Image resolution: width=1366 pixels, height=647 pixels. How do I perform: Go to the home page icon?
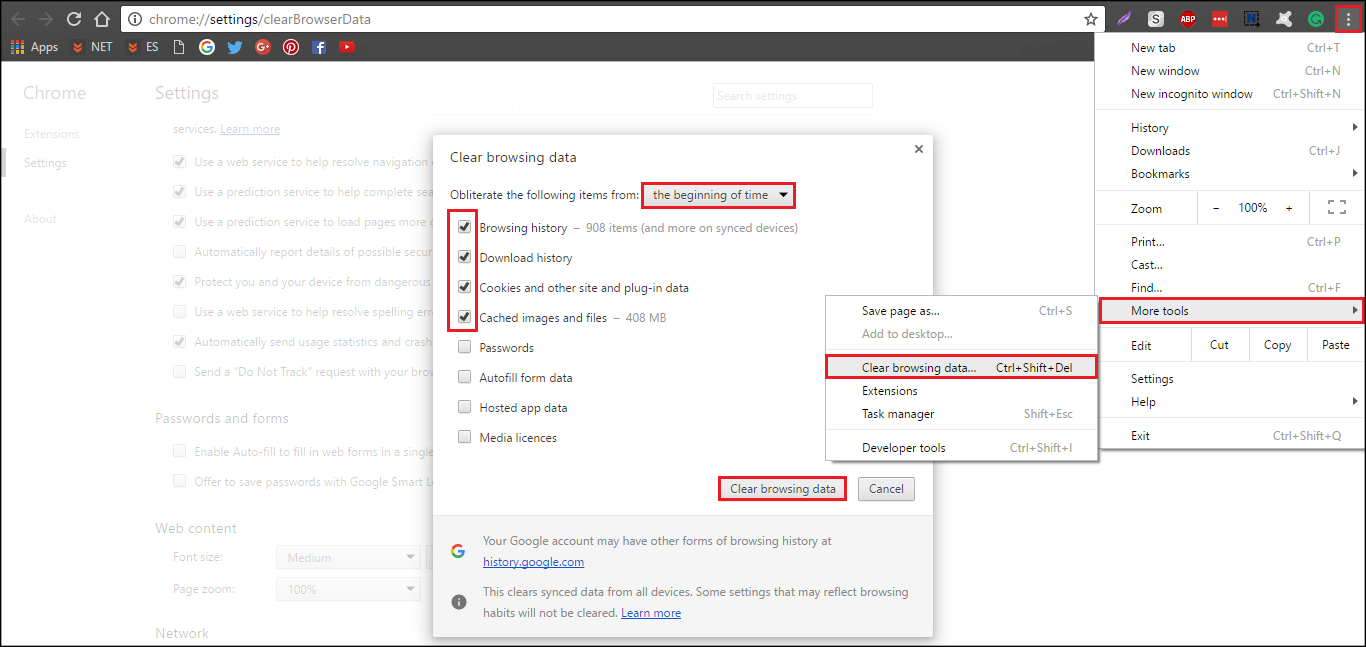[x=102, y=18]
